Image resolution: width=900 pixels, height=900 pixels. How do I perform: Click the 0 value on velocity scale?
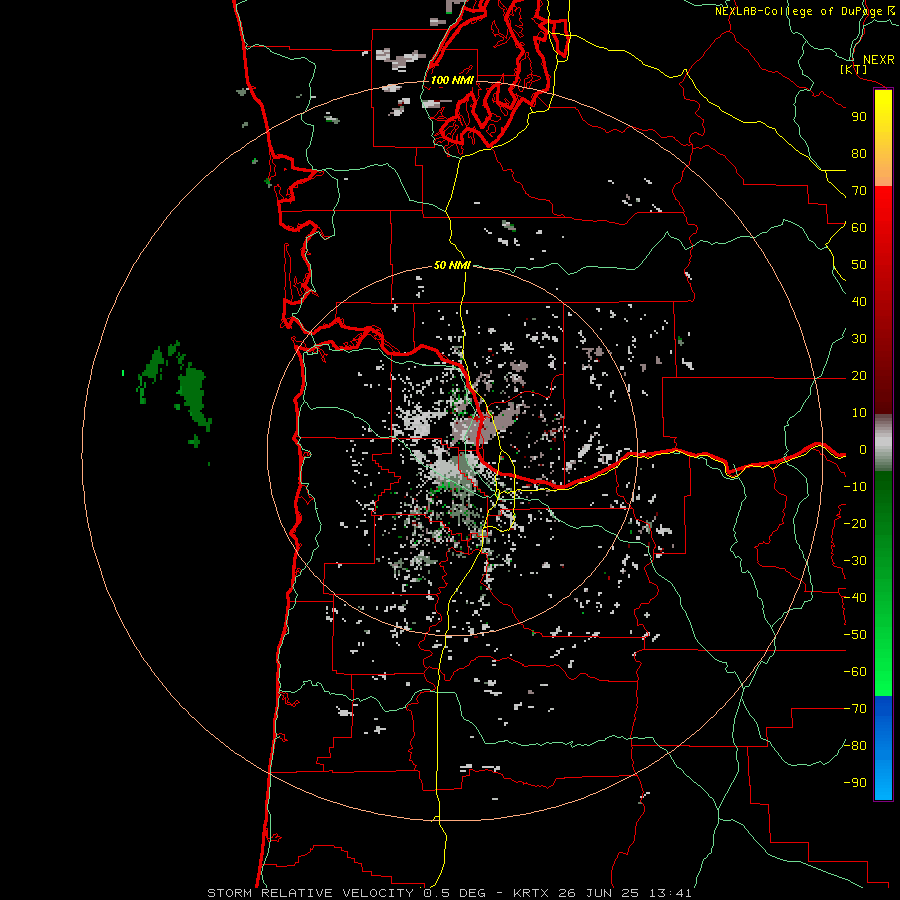tap(863, 450)
